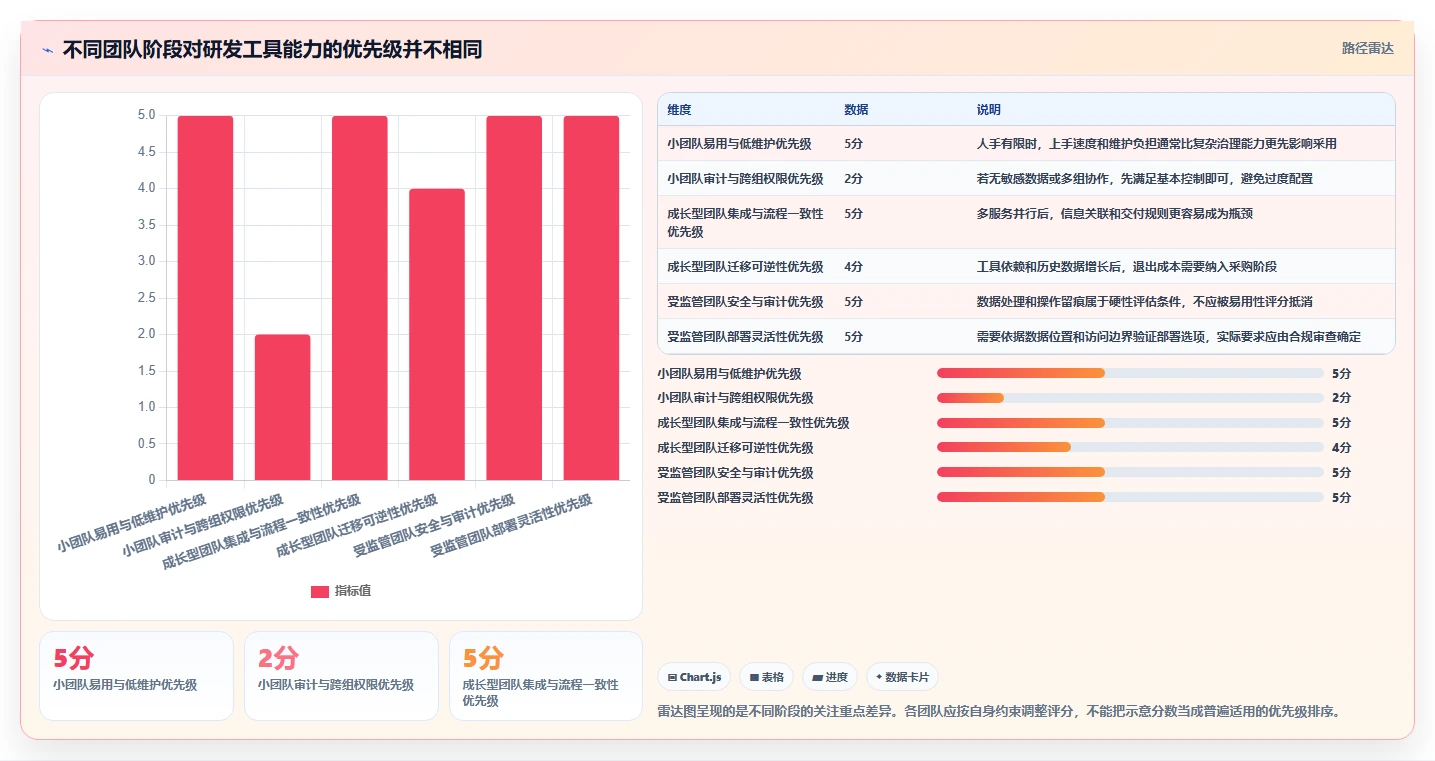Click the chart bar for 受监管团队部署灵活性优先级
This screenshot has height=761, width=1435.
click(591, 298)
